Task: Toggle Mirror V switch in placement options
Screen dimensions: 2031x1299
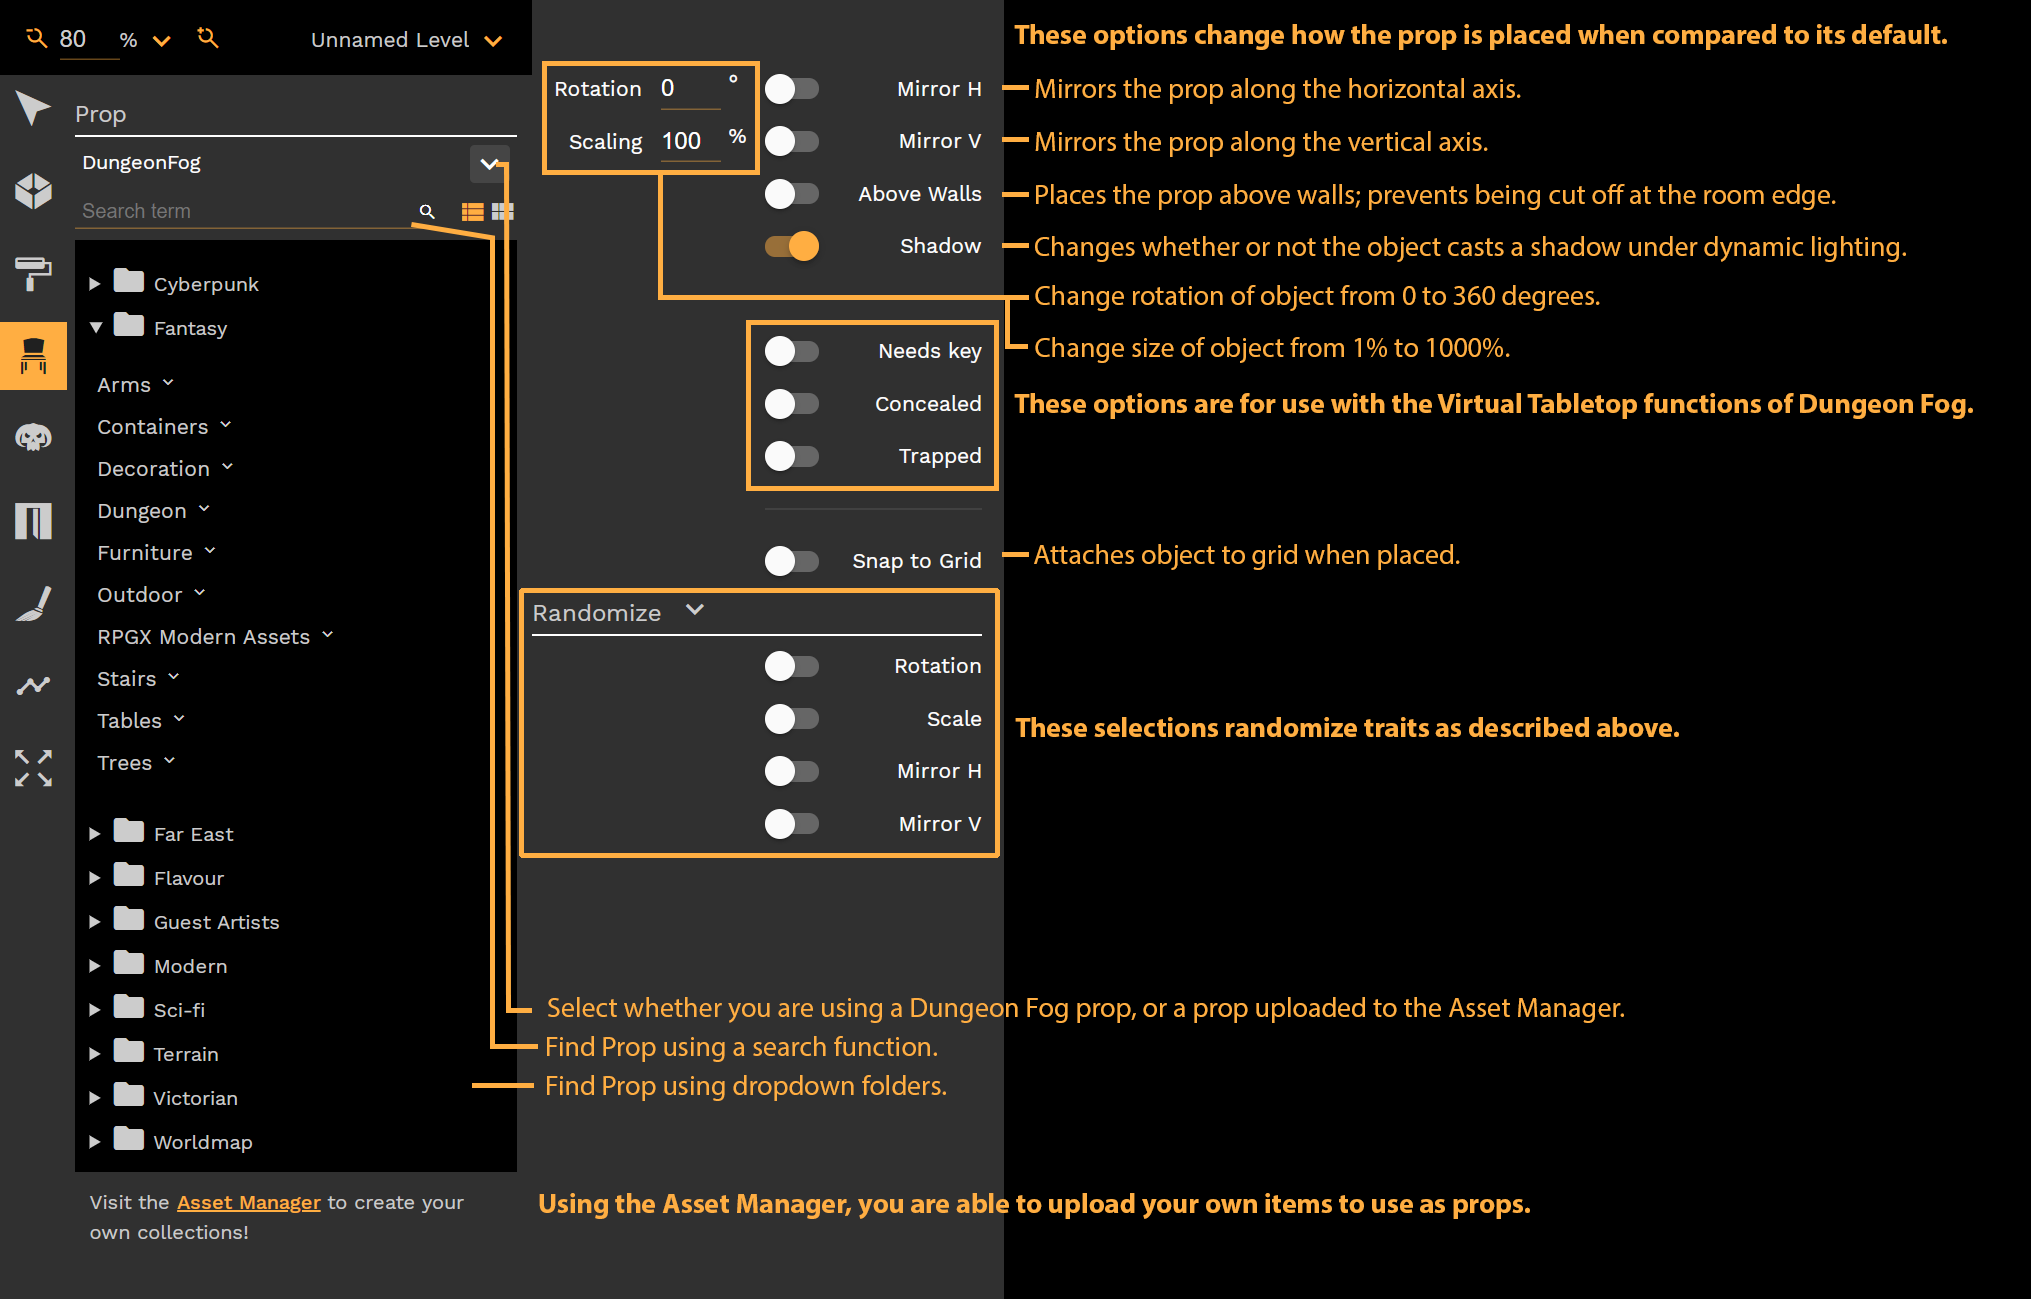Action: click(791, 141)
